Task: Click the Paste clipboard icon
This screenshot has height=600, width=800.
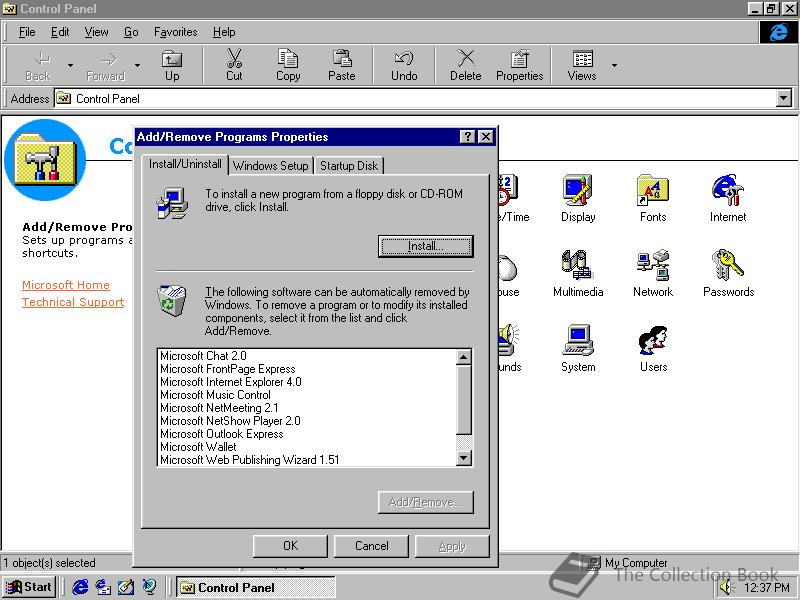Action: [x=342, y=59]
